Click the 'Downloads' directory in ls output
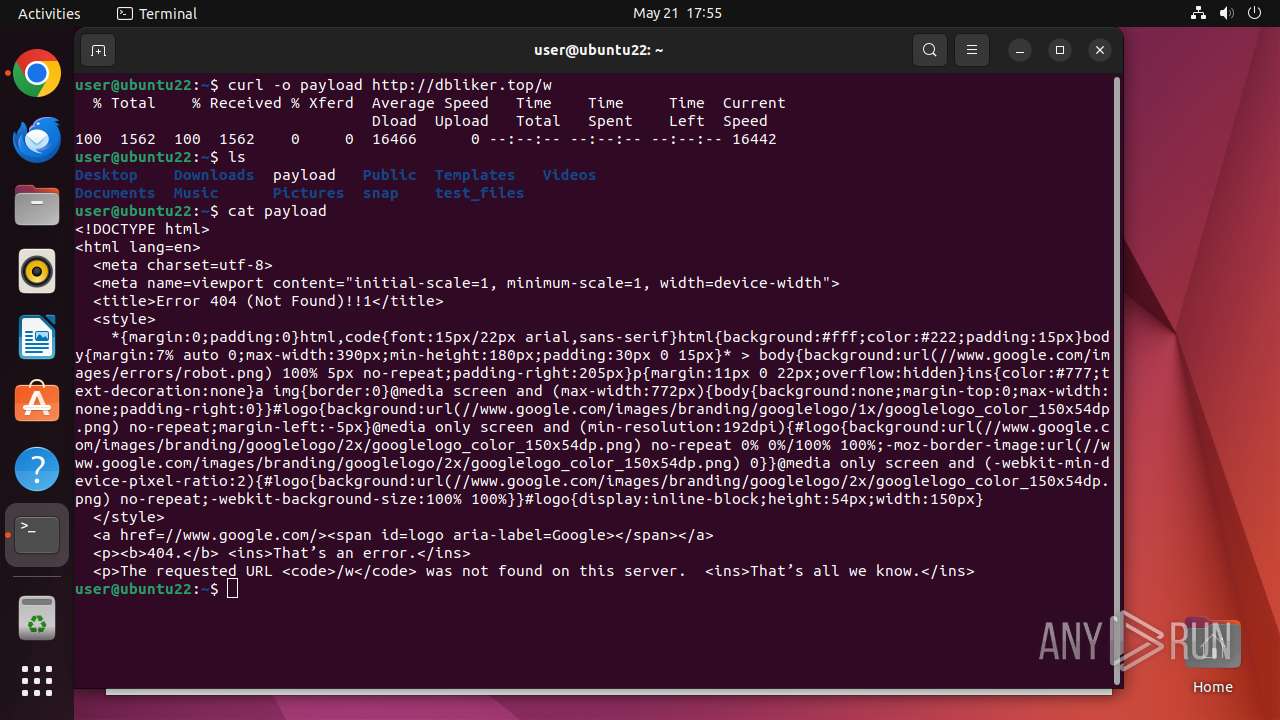The width and height of the screenshot is (1280, 720). [214, 175]
